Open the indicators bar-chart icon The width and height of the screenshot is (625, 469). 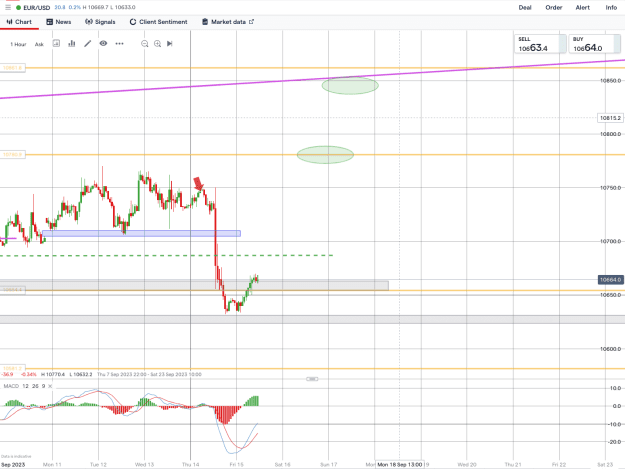click(72, 43)
